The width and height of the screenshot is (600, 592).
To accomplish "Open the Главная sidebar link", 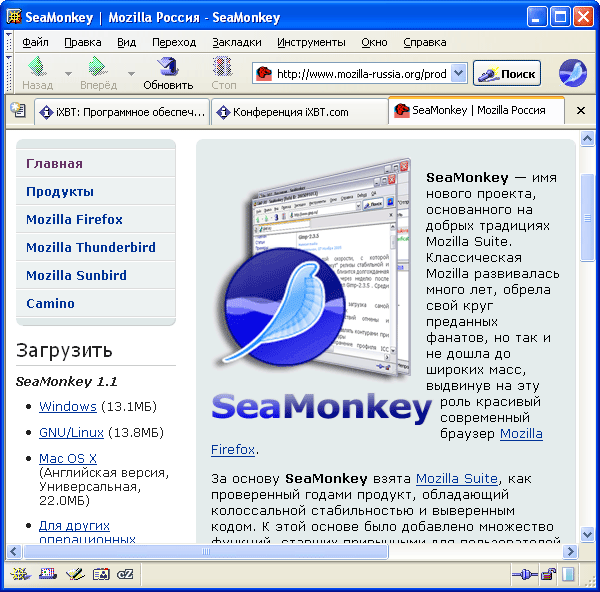I will tap(54, 164).
